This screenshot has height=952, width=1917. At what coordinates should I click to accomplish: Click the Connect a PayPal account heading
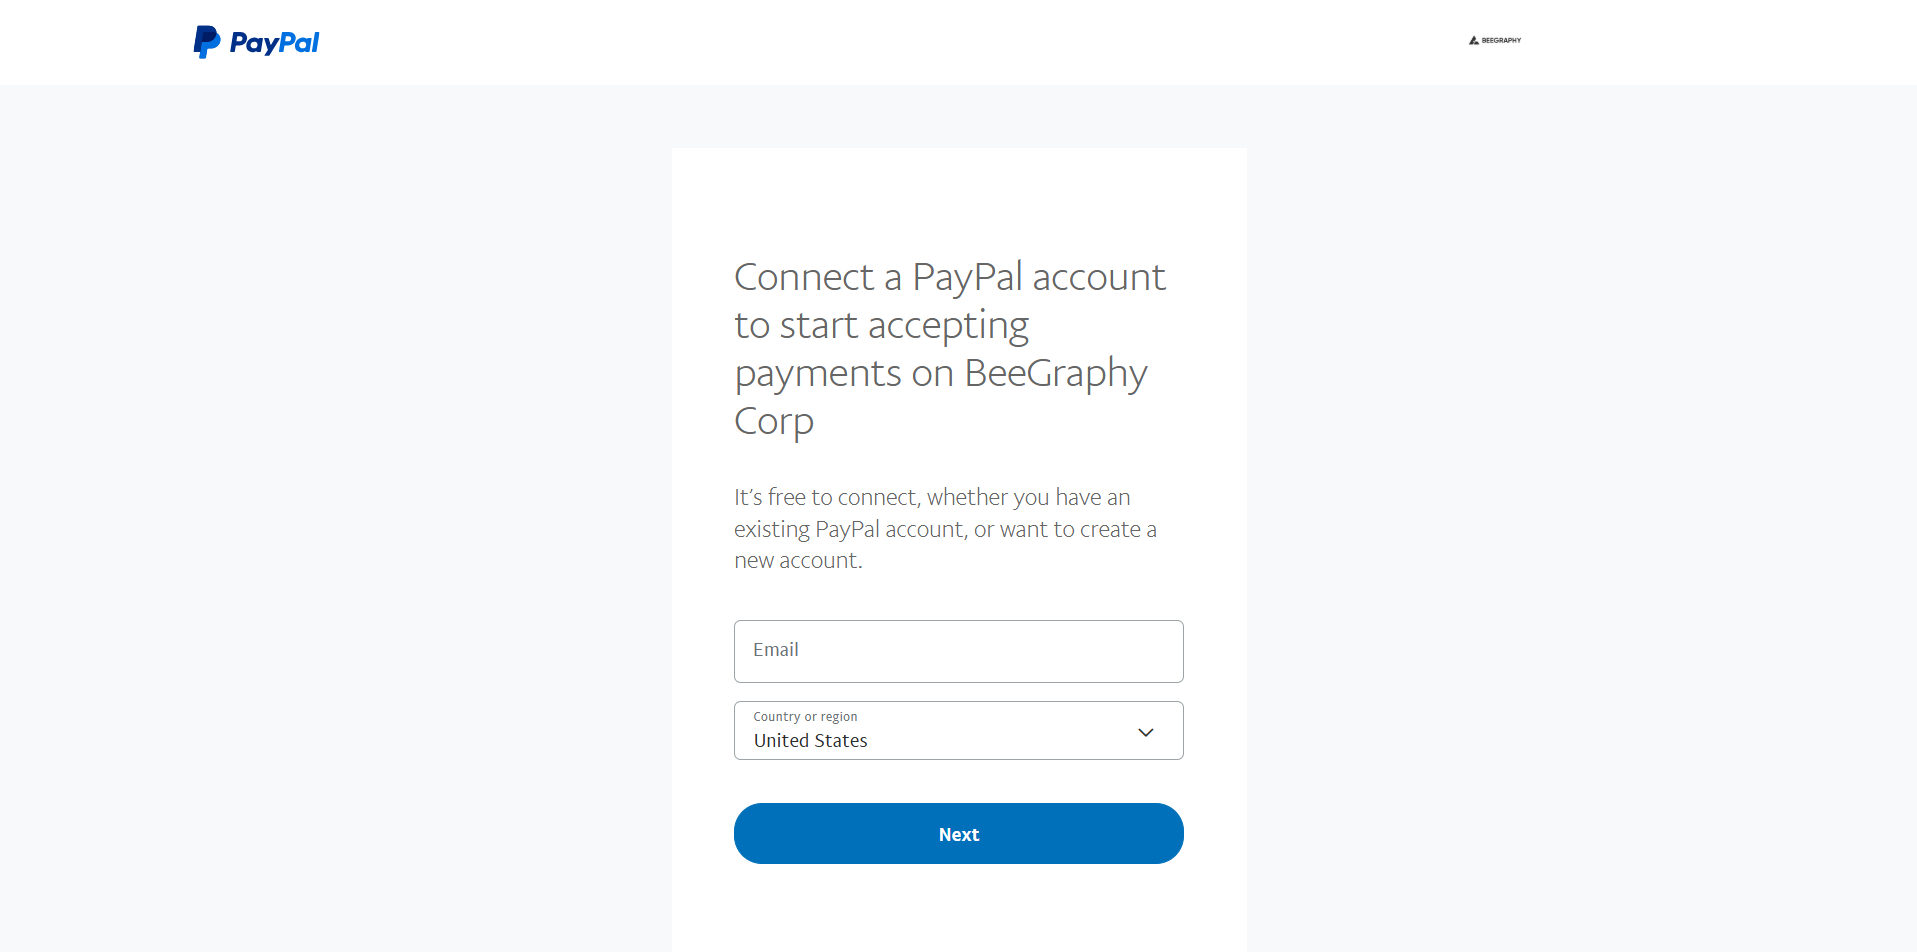click(949, 277)
